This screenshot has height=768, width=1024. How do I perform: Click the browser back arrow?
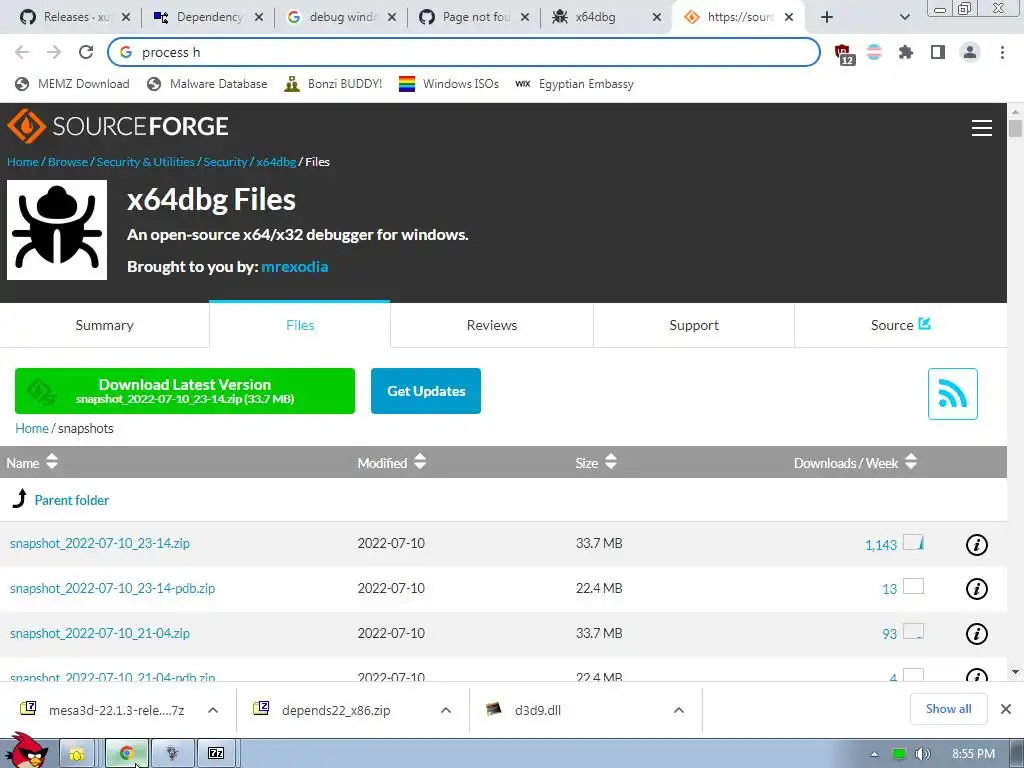click(x=22, y=52)
